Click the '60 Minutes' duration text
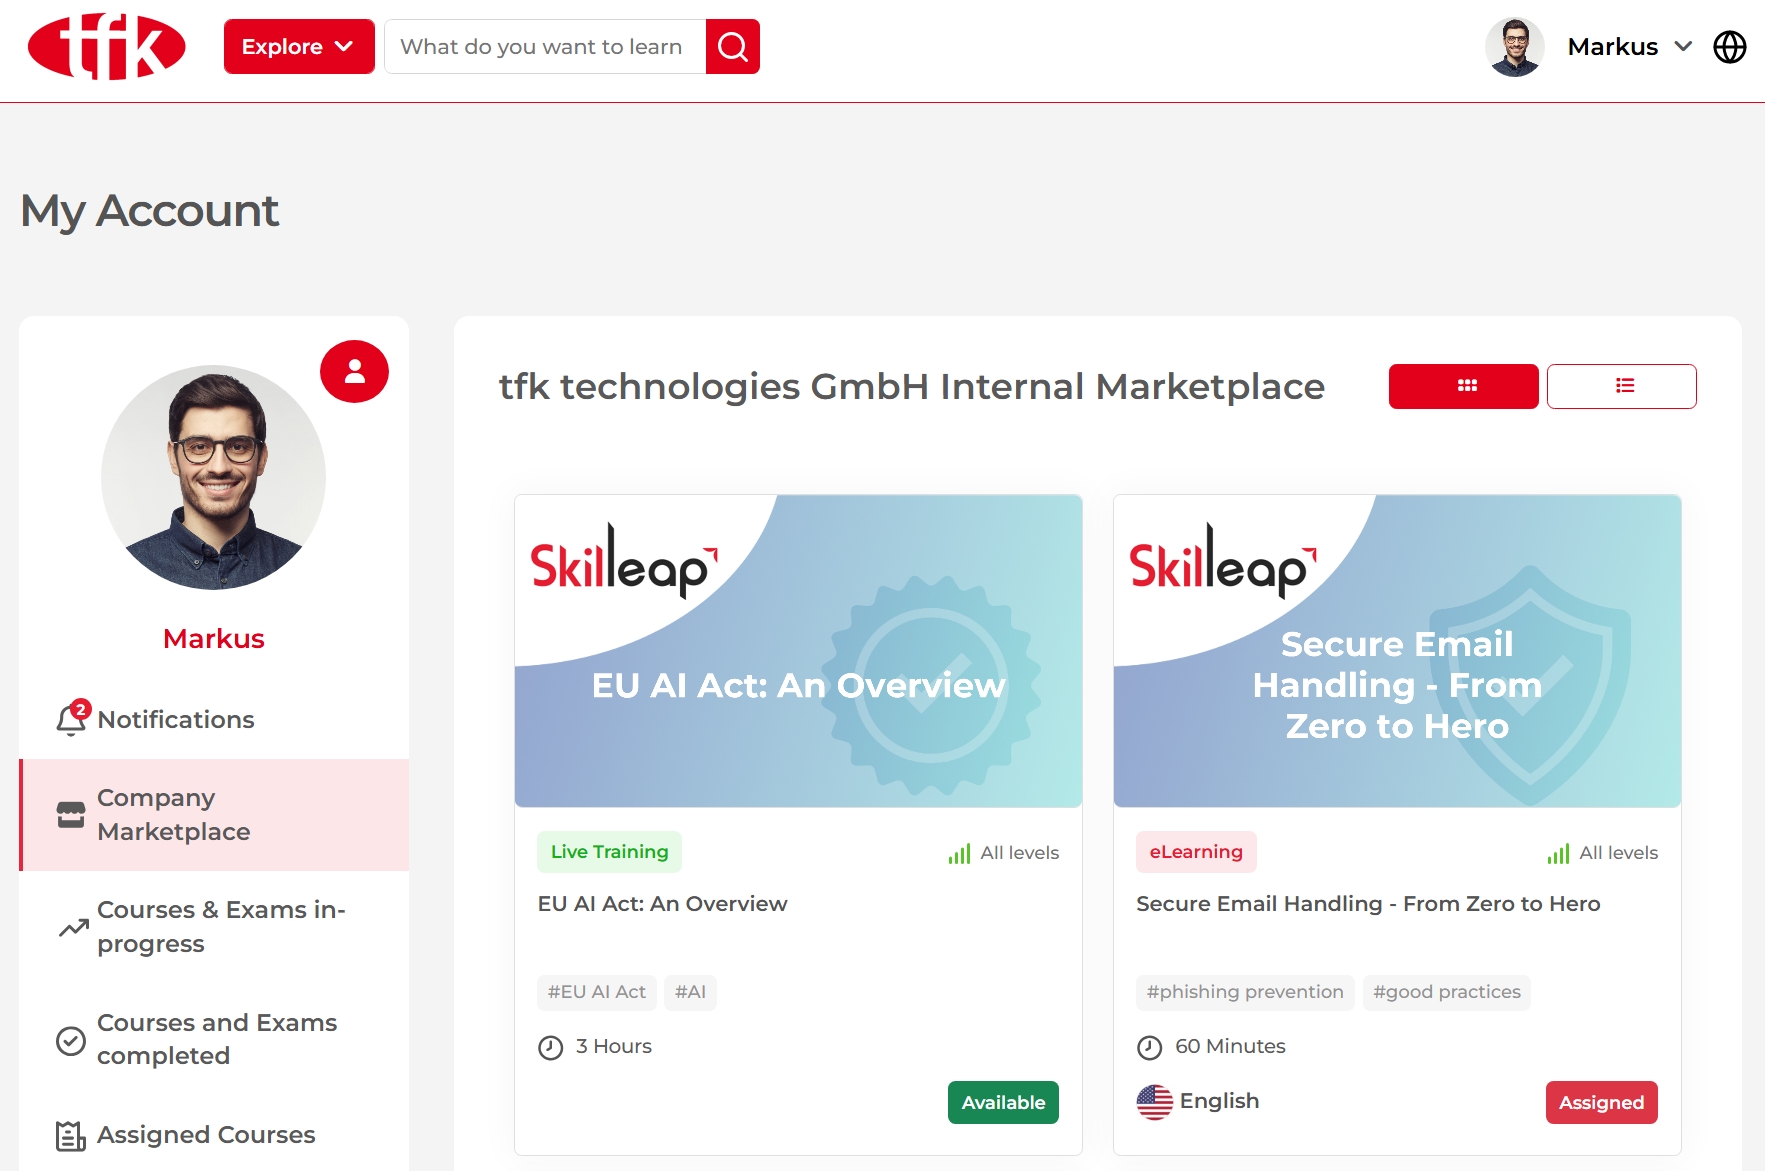1765x1171 pixels. click(x=1231, y=1046)
